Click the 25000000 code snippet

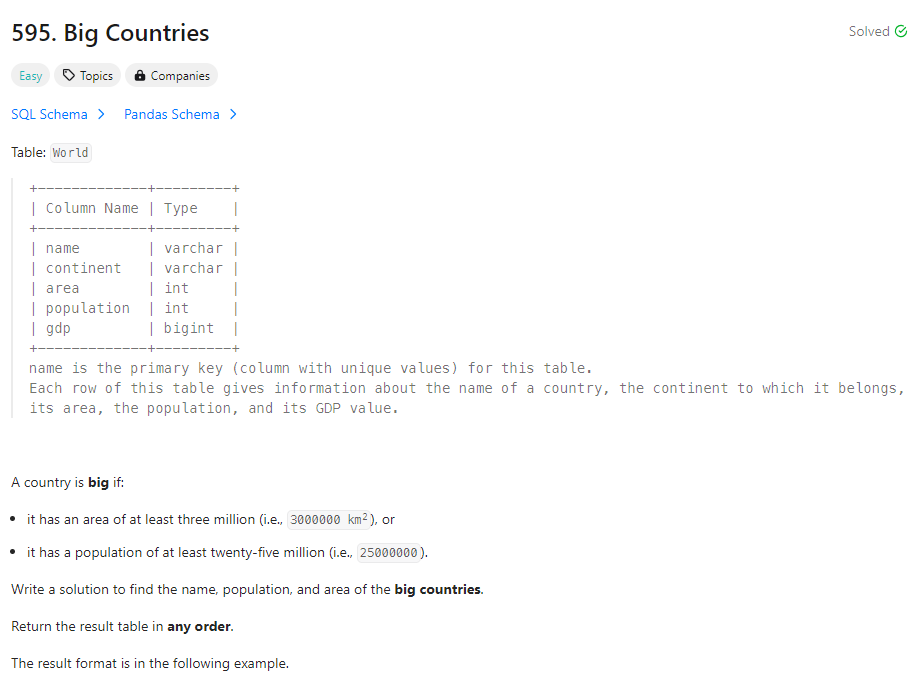[388, 552]
